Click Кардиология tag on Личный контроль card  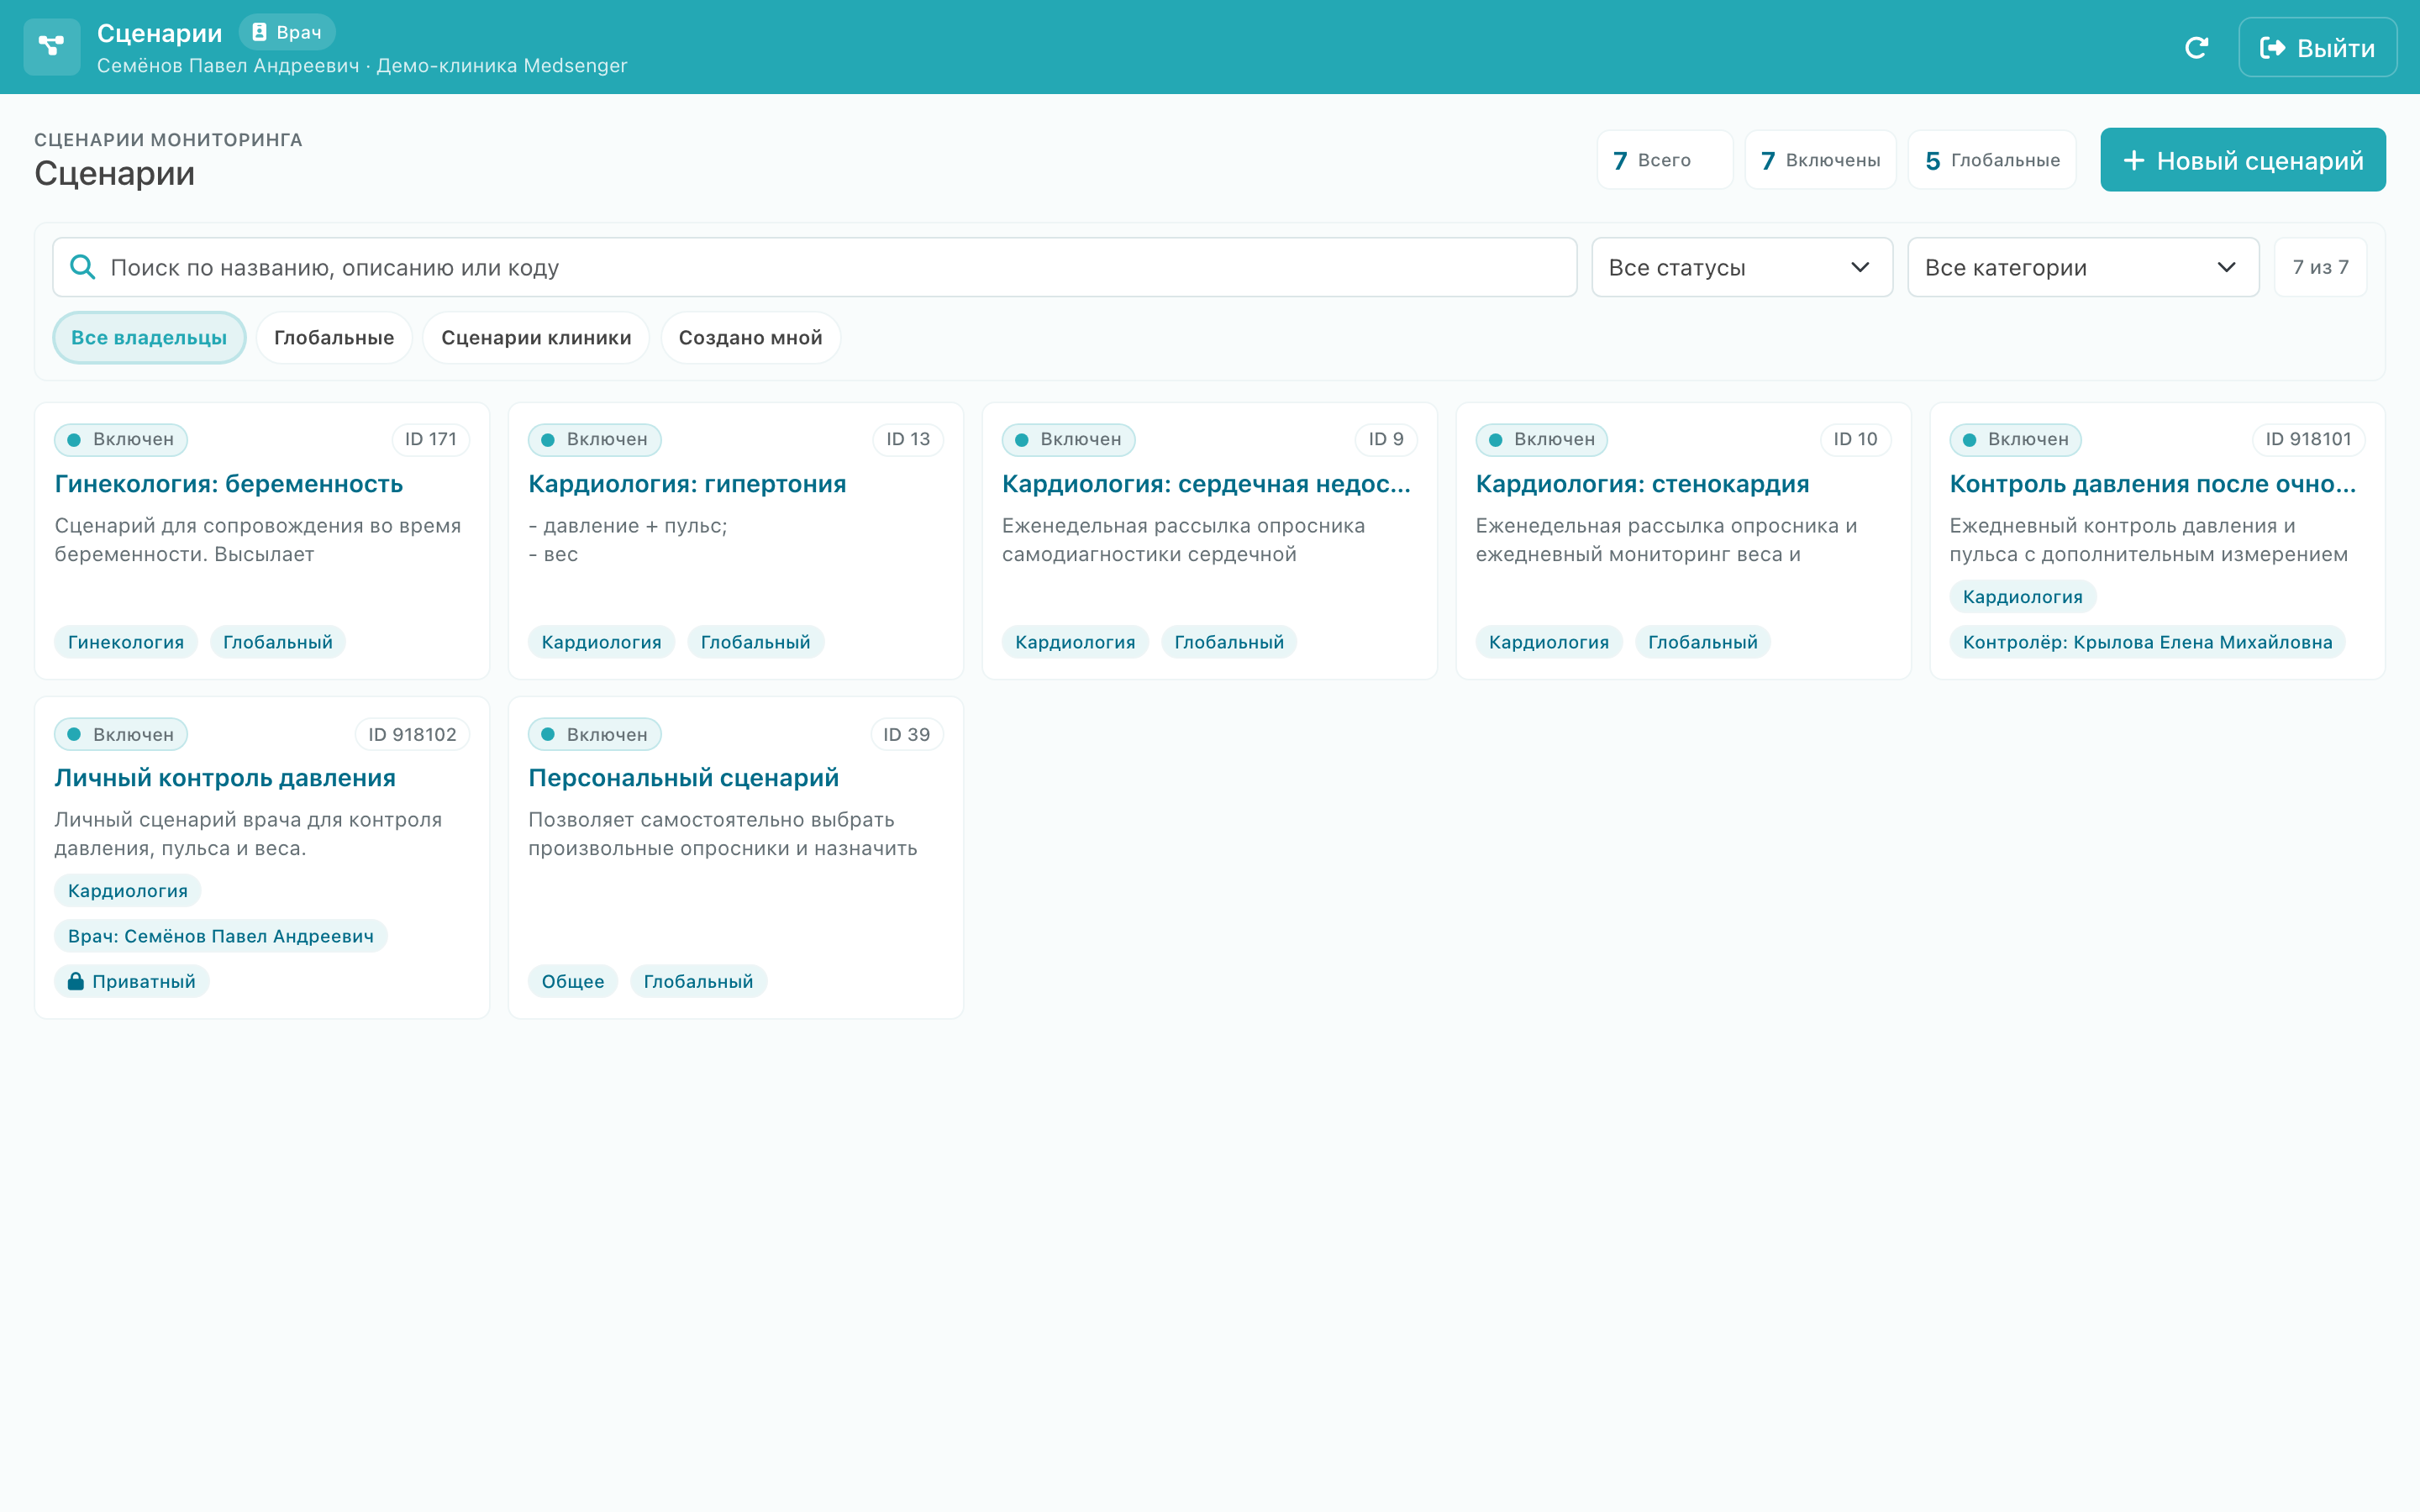click(128, 891)
